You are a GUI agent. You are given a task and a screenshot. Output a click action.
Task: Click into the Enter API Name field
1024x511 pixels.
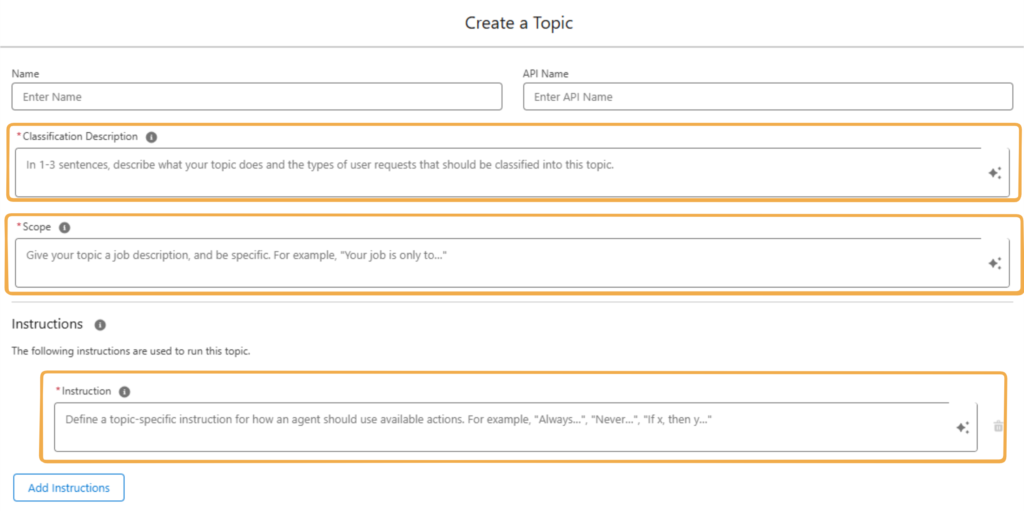point(767,97)
